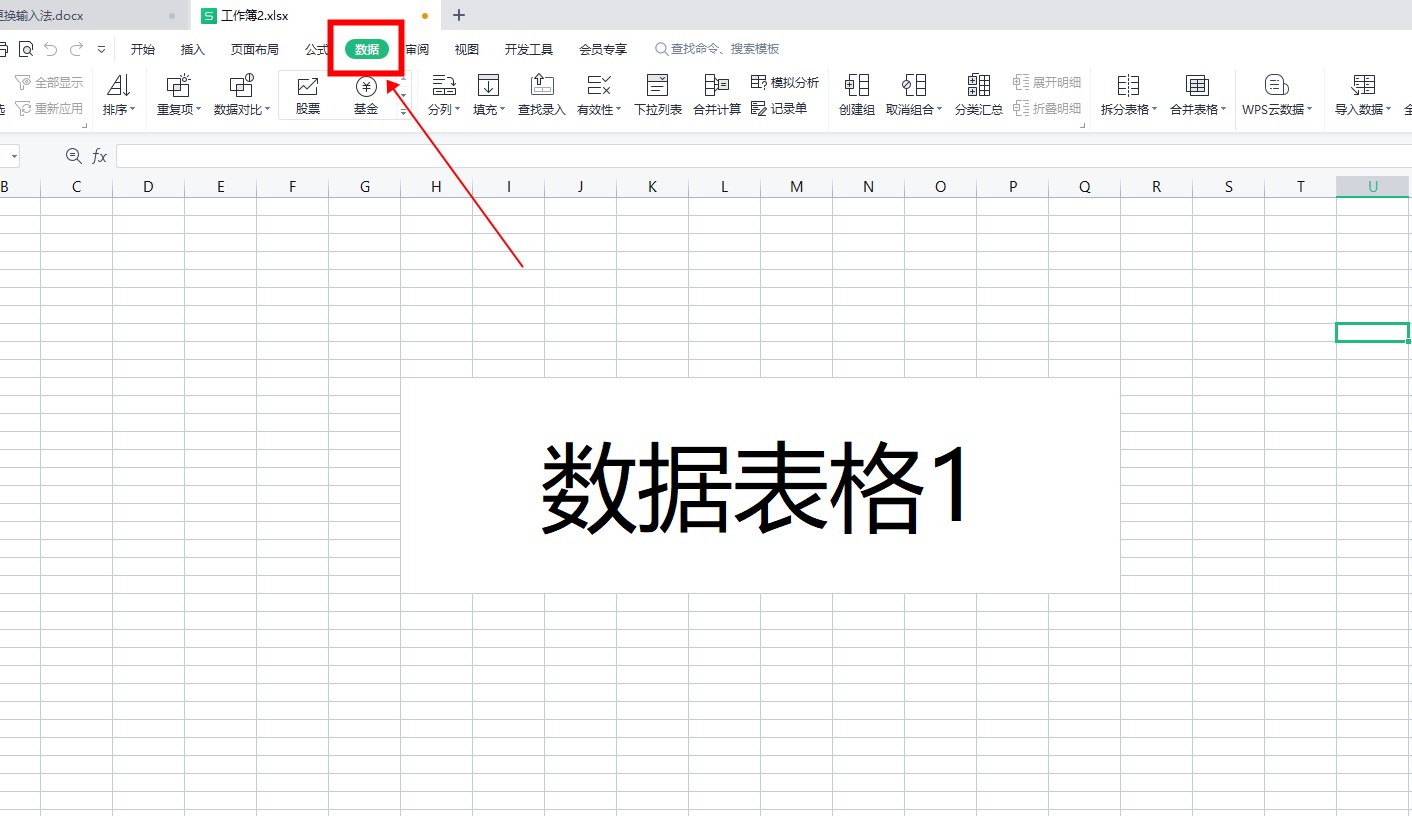Click the 模拟分析 what-if analysis button
The width and height of the screenshot is (1412, 816).
785,83
